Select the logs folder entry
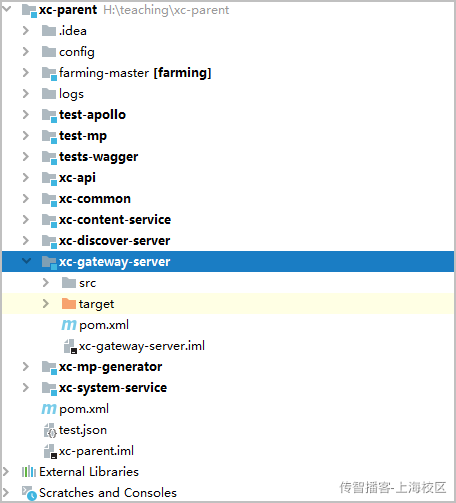The width and height of the screenshot is (456, 503). [x=71, y=94]
